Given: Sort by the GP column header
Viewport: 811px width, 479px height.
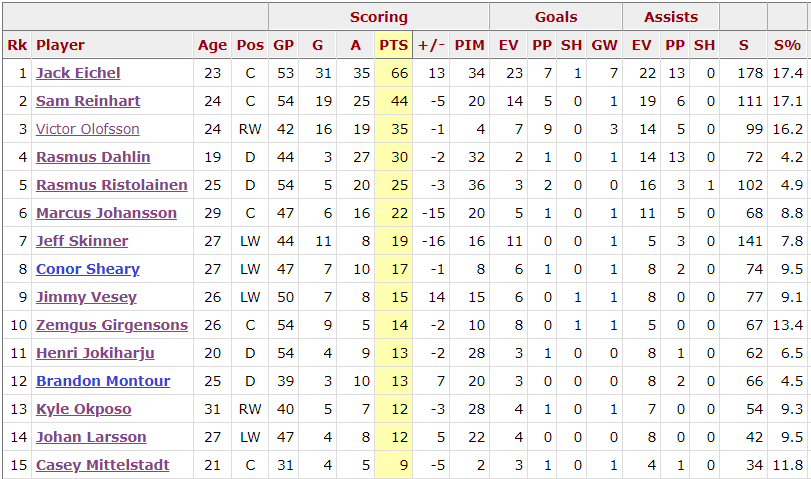Looking at the screenshot, I should click(x=283, y=45).
